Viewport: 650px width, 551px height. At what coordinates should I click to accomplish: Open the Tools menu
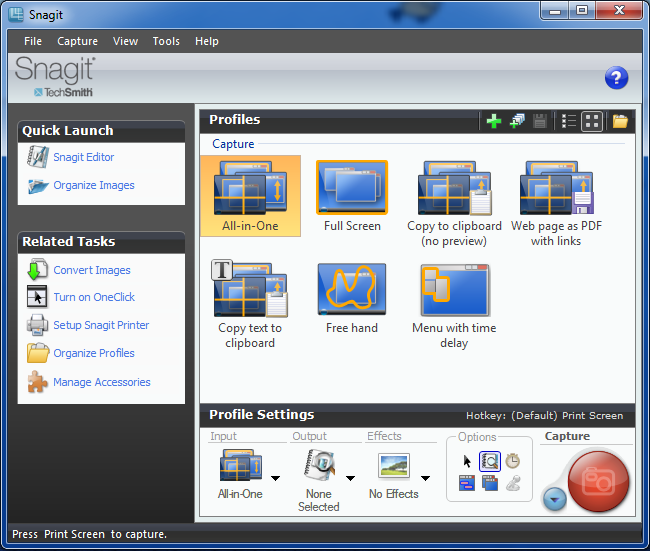166,41
